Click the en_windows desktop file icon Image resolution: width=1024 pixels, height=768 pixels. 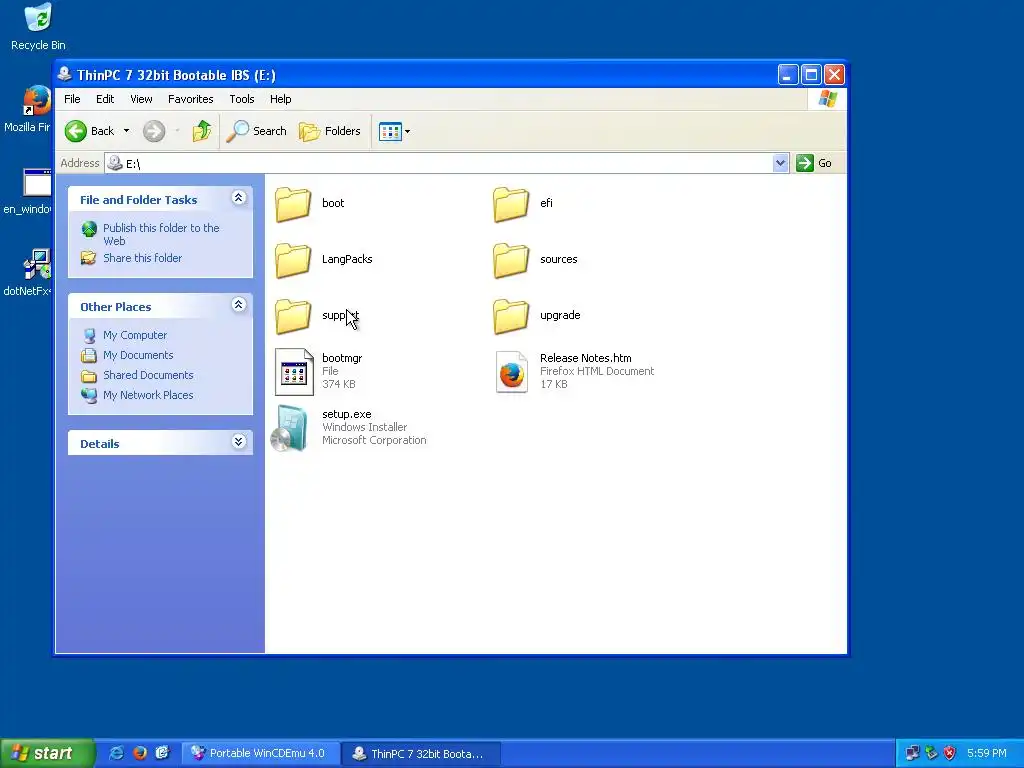pos(37,182)
